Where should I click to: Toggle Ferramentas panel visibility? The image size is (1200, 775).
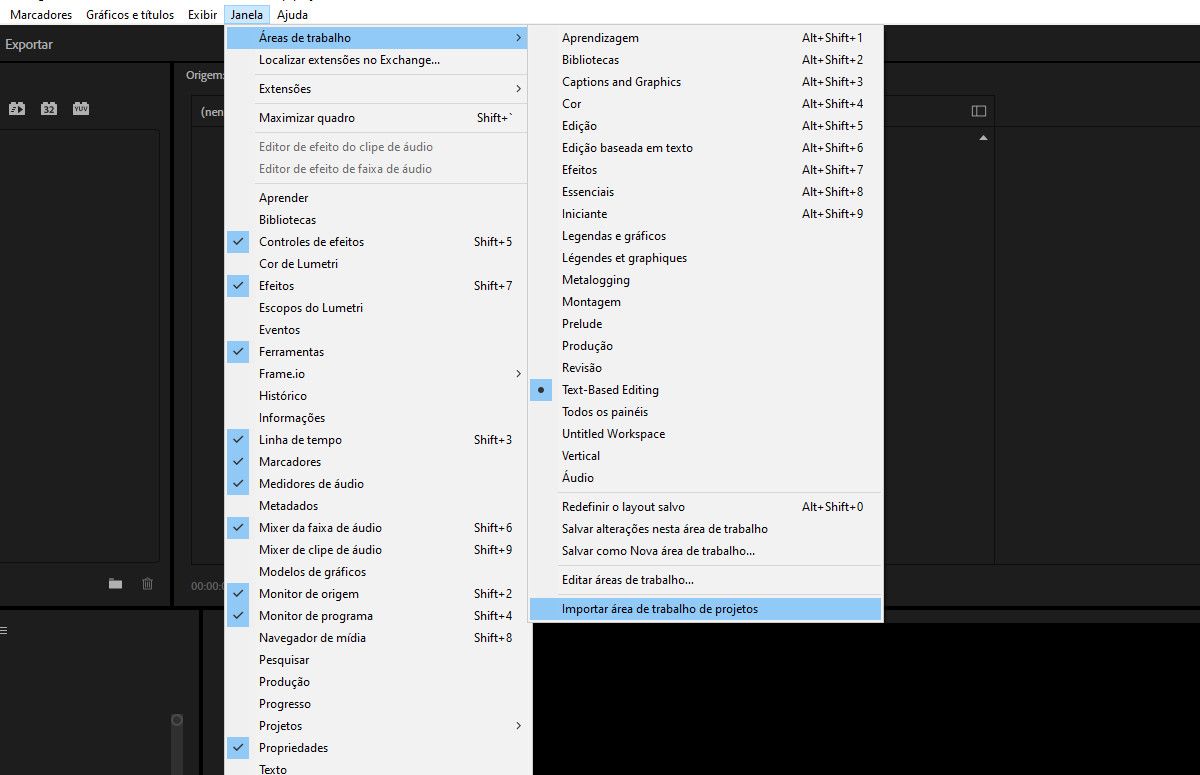376,352
